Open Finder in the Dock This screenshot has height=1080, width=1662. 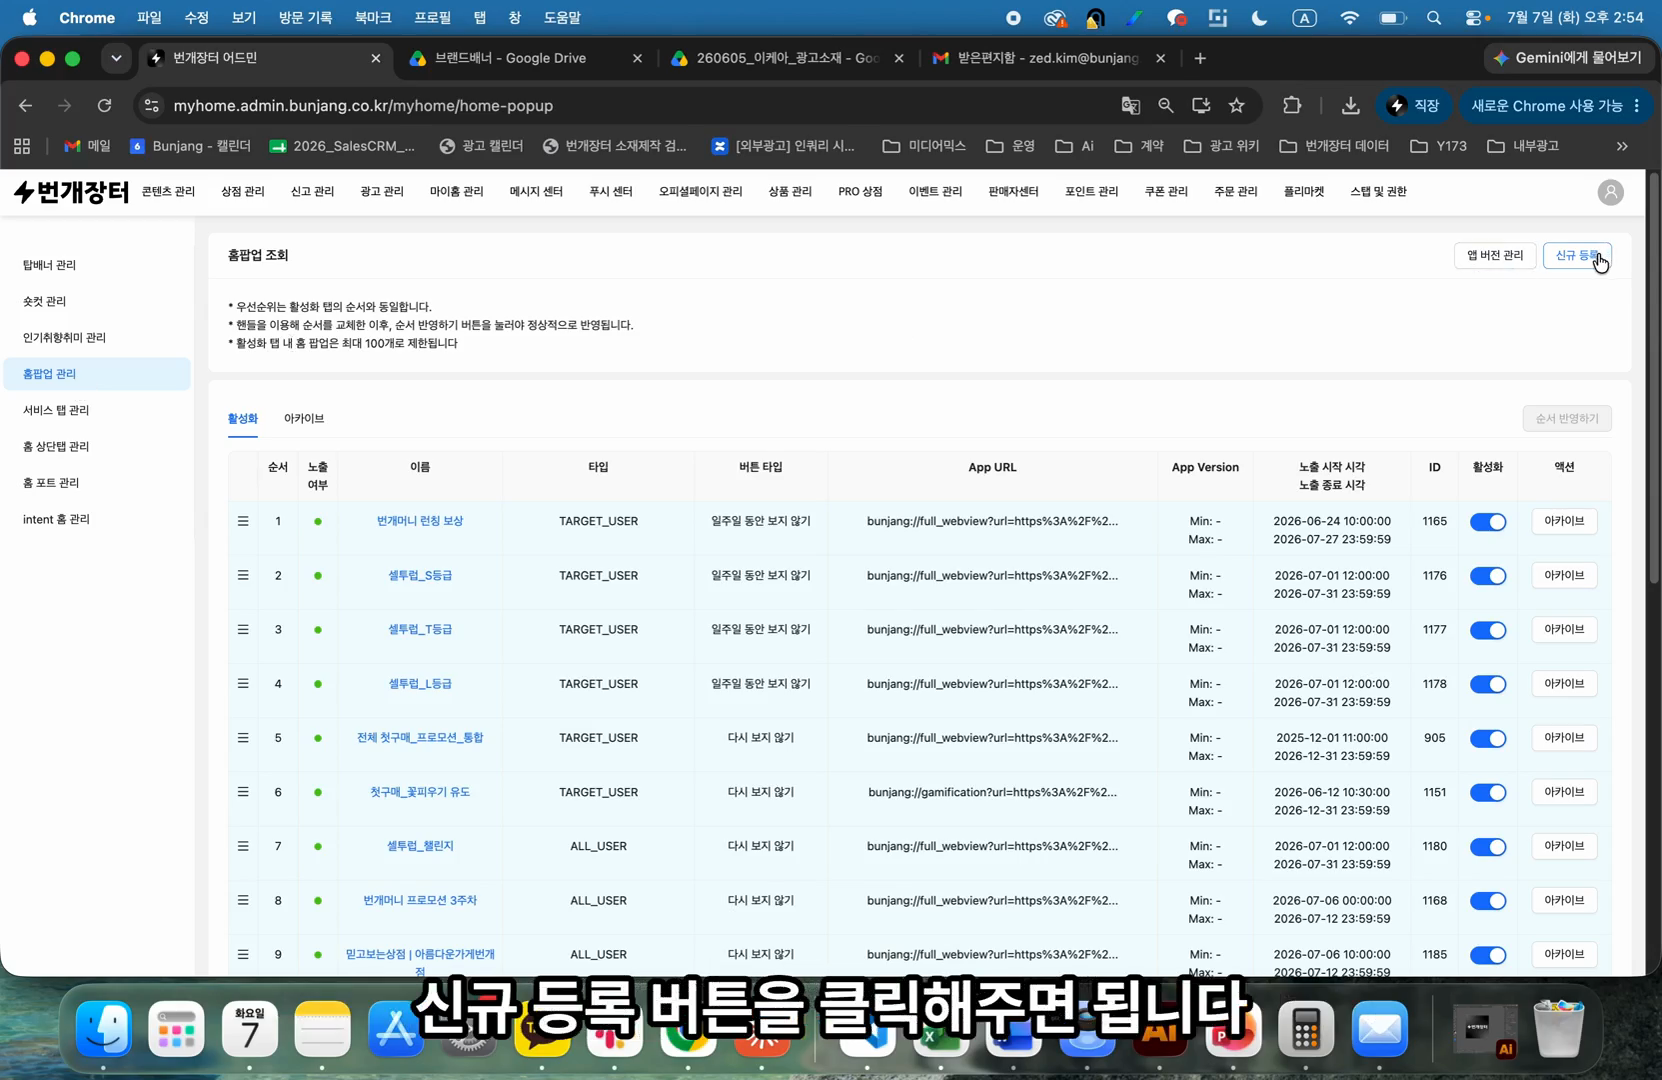(x=104, y=1029)
